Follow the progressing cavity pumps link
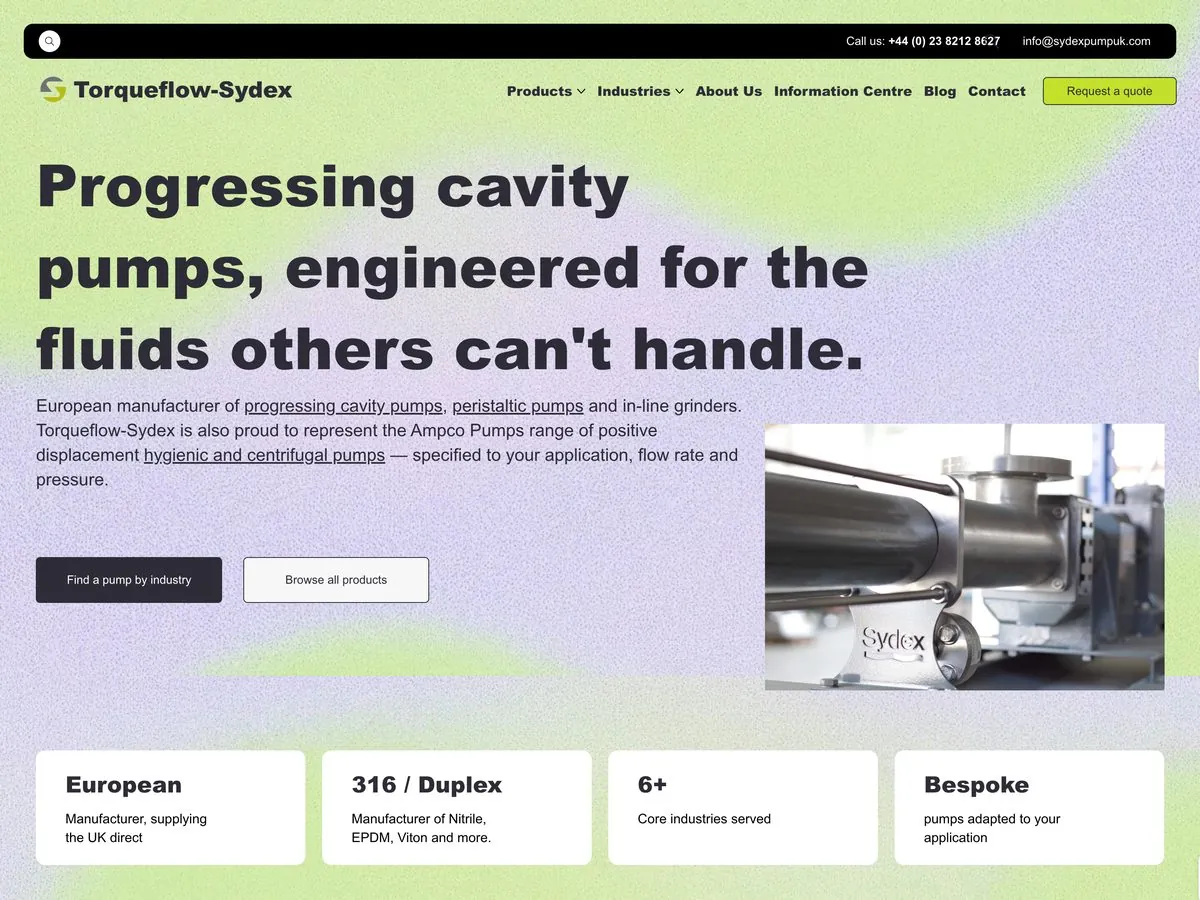Viewport: 1200px width, 900px height. [x=343, y=406]
